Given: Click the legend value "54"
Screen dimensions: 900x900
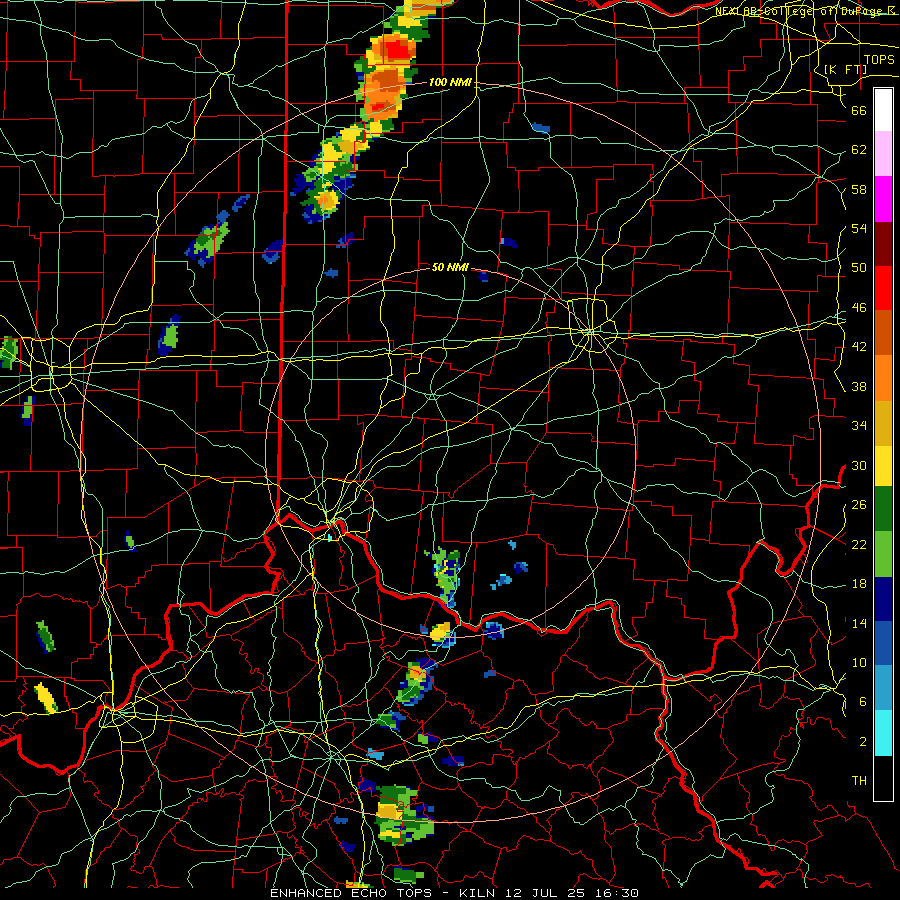Looking at the screenshot, I should tap(859, 228).
